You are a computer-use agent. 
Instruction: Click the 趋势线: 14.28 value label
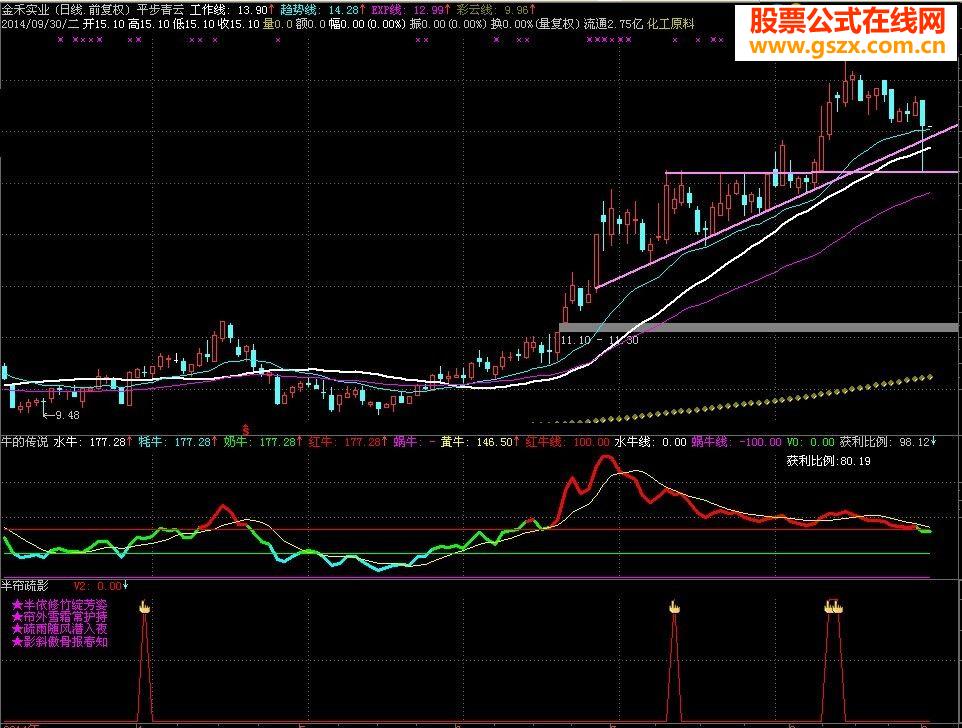323,10
